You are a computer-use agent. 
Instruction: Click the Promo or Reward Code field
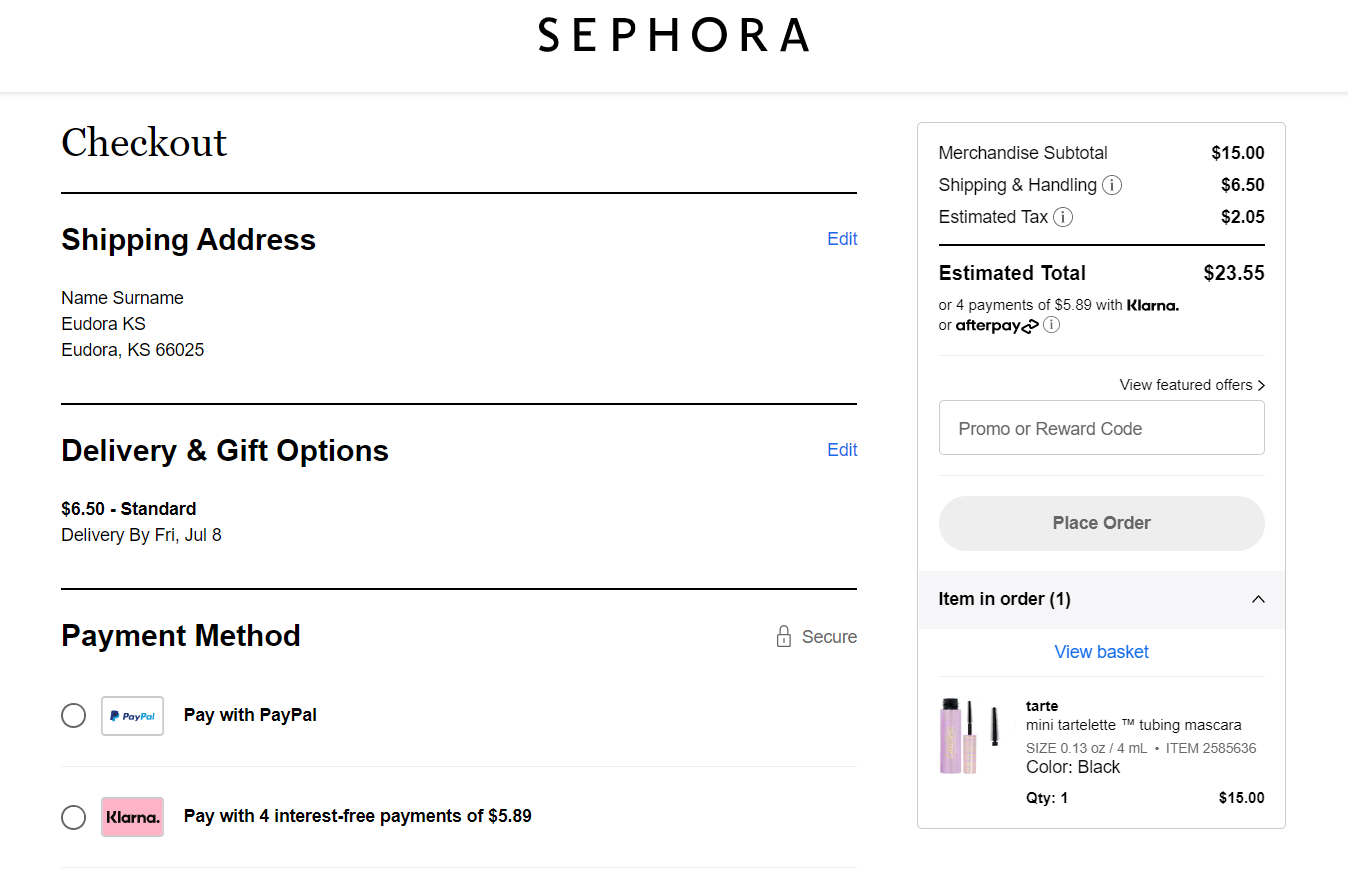[1101, 427]
